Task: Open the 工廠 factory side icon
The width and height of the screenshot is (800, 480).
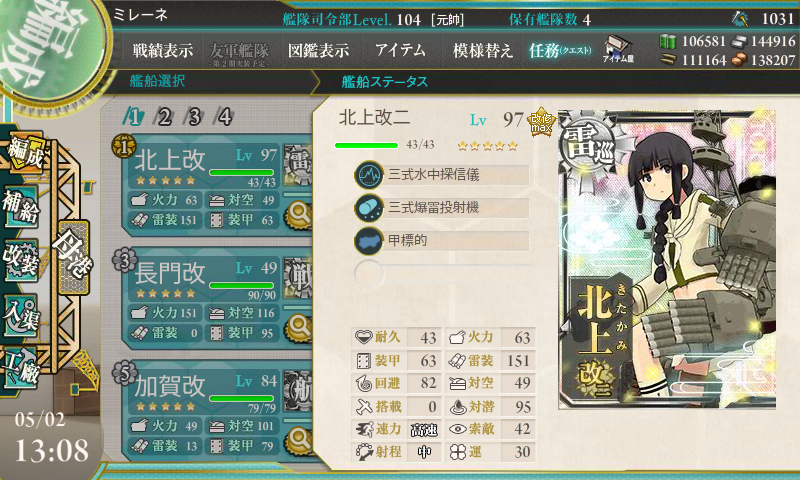Action: coord(21,368)
